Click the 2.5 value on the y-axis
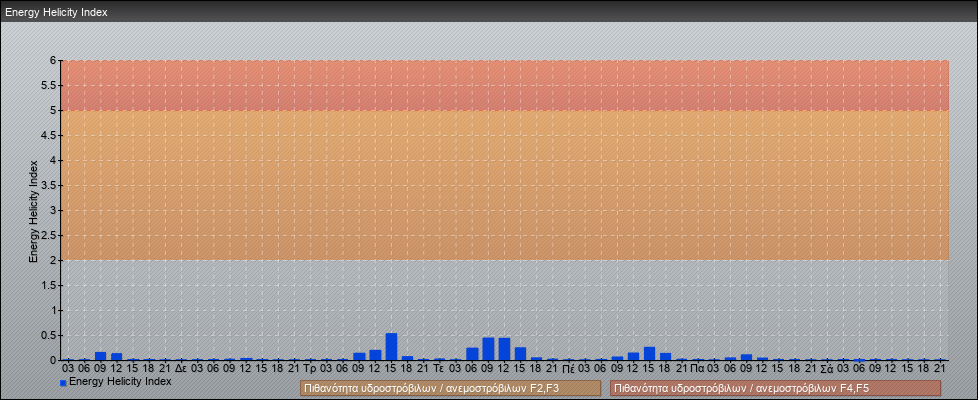Screen dimensions: 978x400 point(49,235)
